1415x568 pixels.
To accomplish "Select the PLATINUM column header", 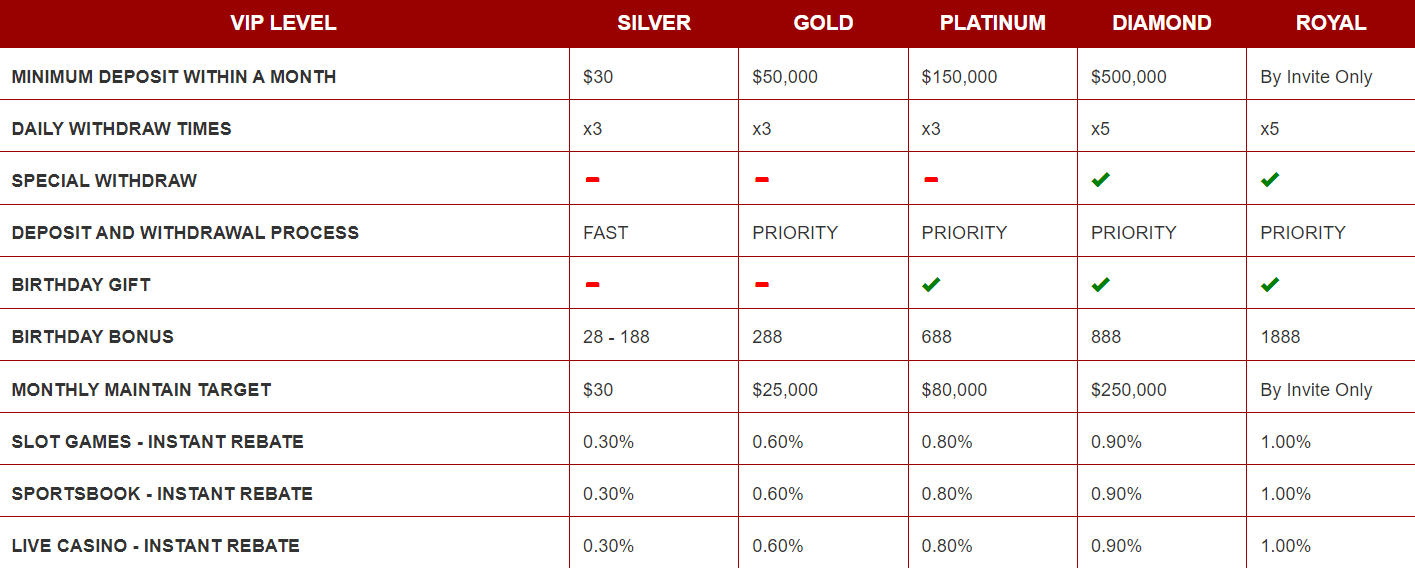I will coord(992,23).
